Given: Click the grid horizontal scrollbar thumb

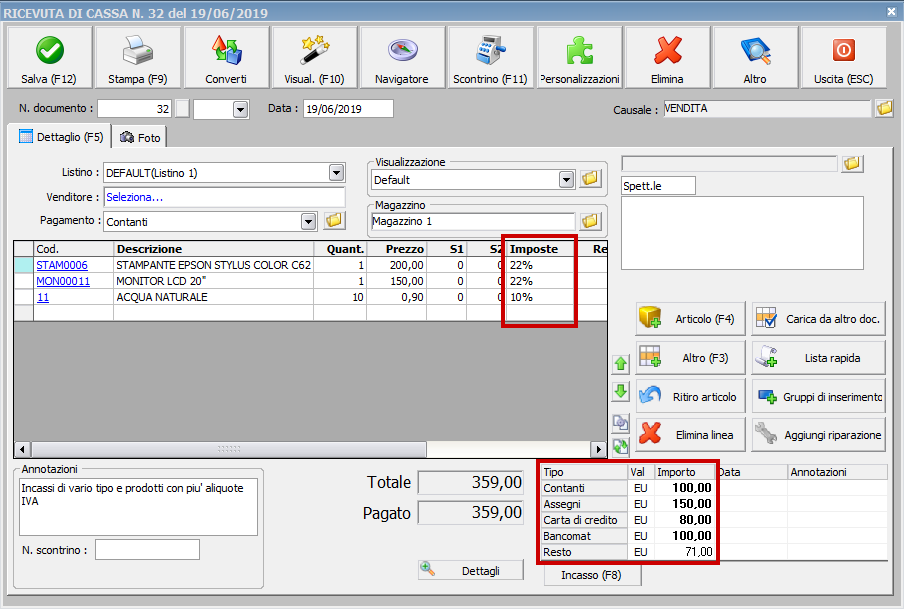Looking at the screenshot, I should [x=229, y=449].
